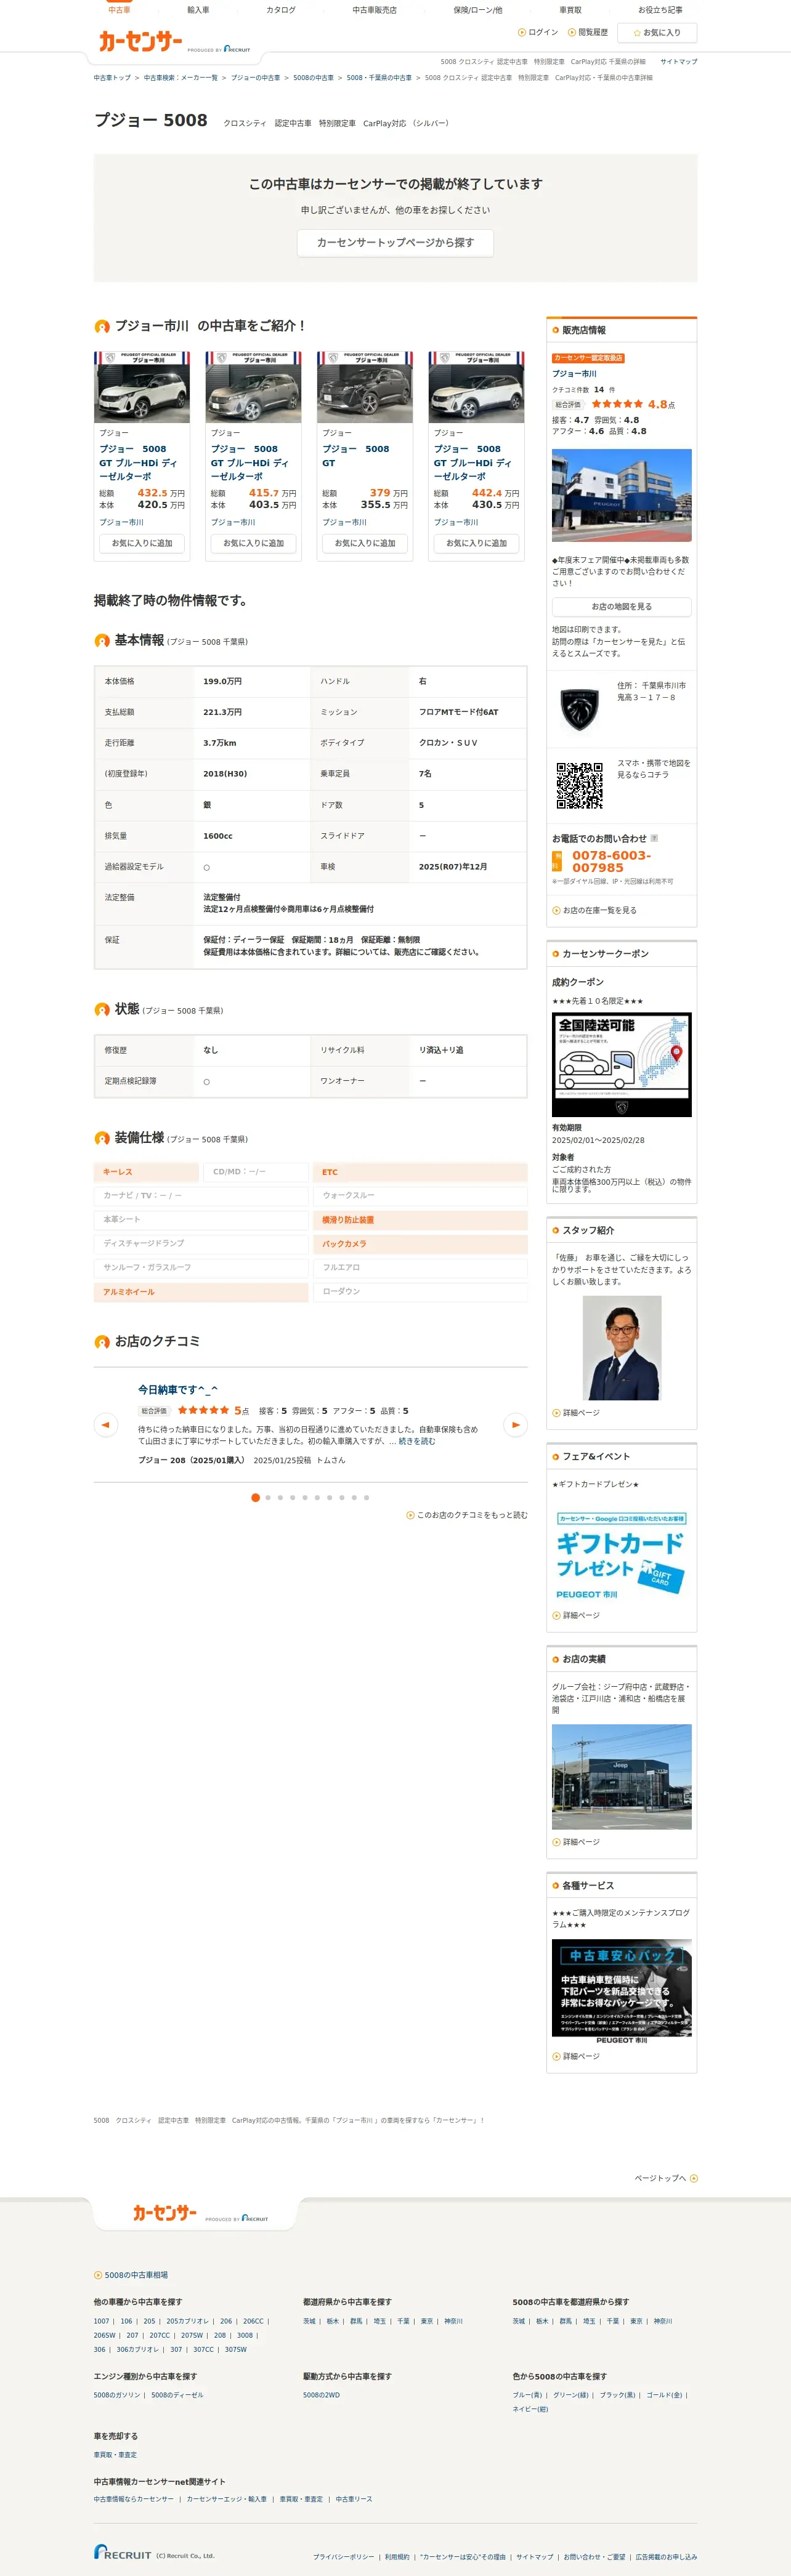
Task: Open プライバシーポリシー in the footer
Action: point(343,2557)
